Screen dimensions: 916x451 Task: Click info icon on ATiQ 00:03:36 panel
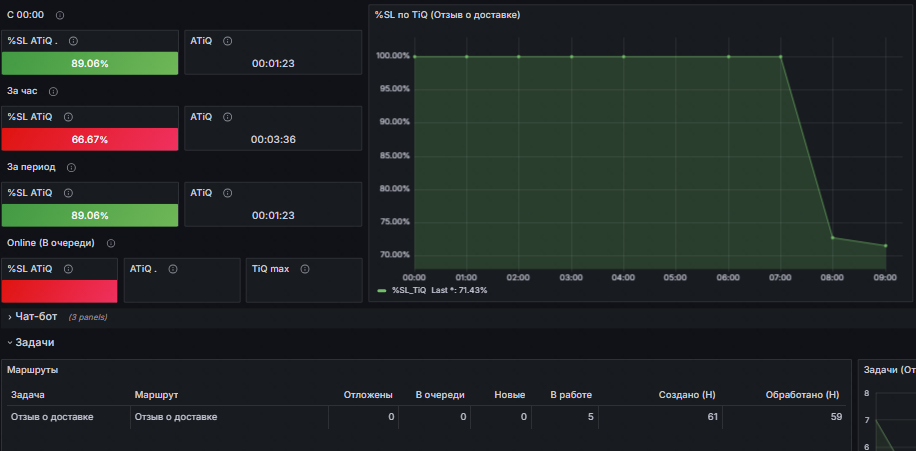click(x=228, y=117)
